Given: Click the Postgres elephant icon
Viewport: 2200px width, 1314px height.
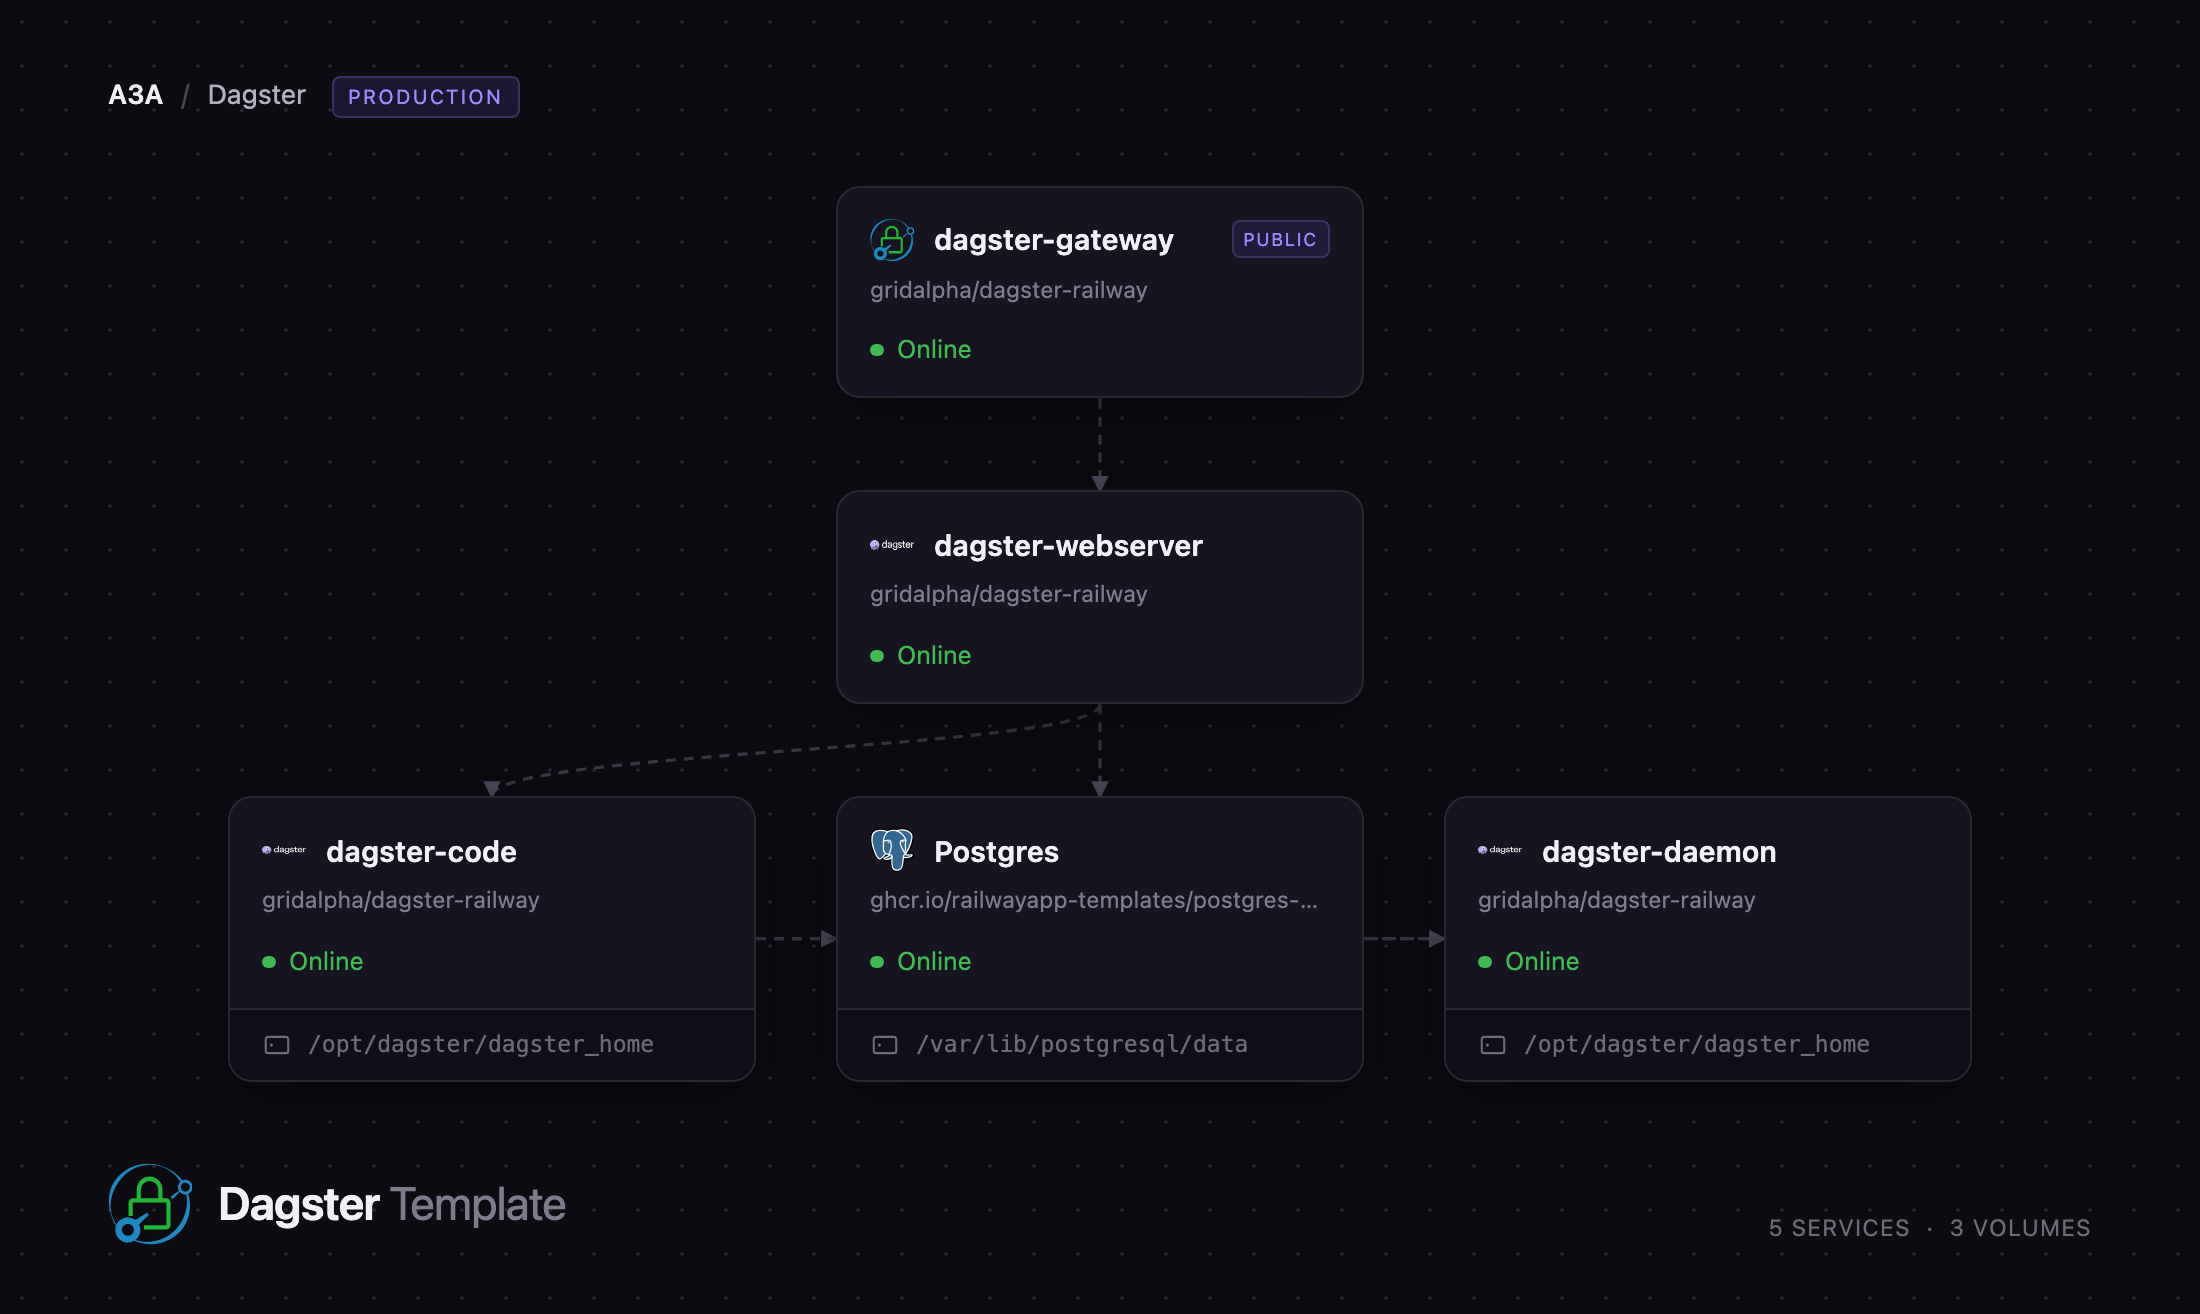Looking at the screenshot, I should point(892,850).
